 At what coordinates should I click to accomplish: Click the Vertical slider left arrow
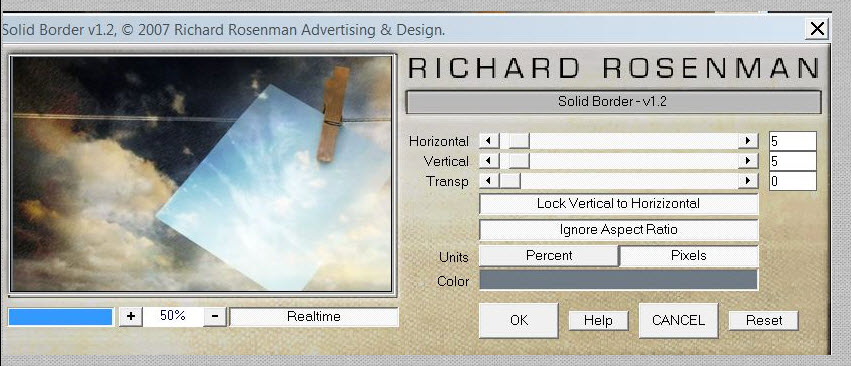(x=489, y=161)
